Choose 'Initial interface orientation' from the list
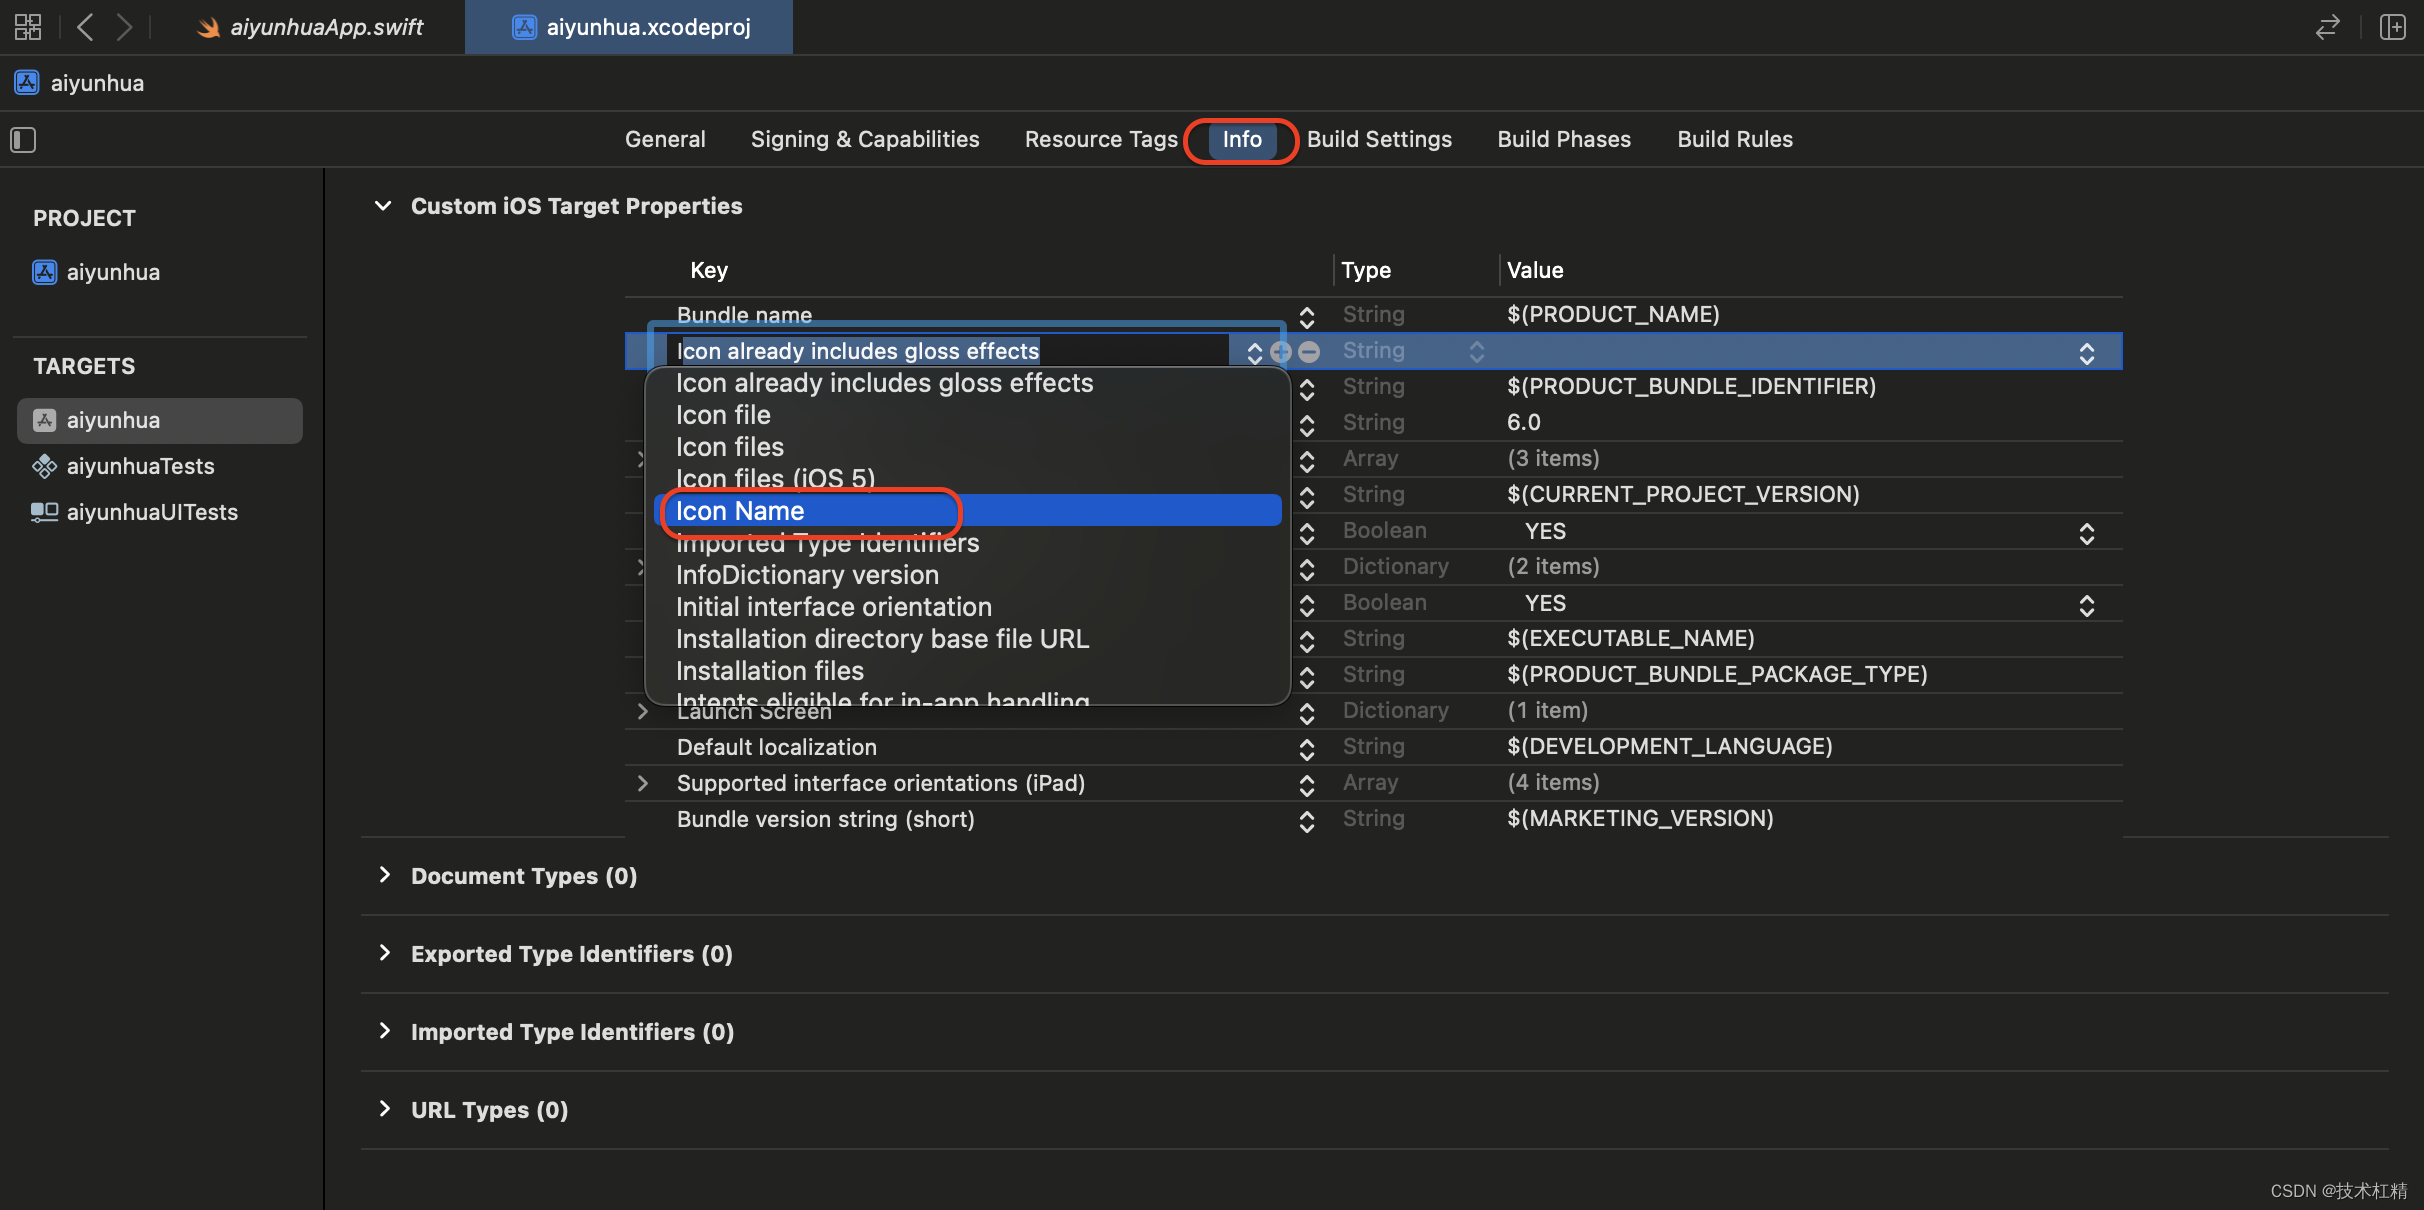This screenshot has height=1210, width=2424. (968, 607)
